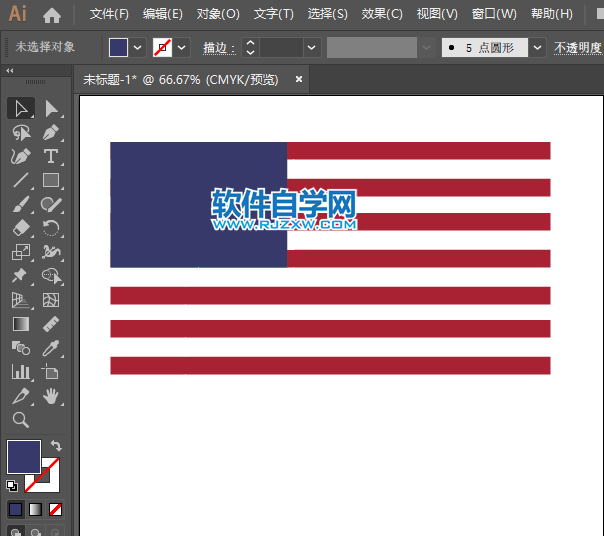This screenshot has width=604, height=536.
Task: Select the Hand tool
Action: (x=51, y=396)
